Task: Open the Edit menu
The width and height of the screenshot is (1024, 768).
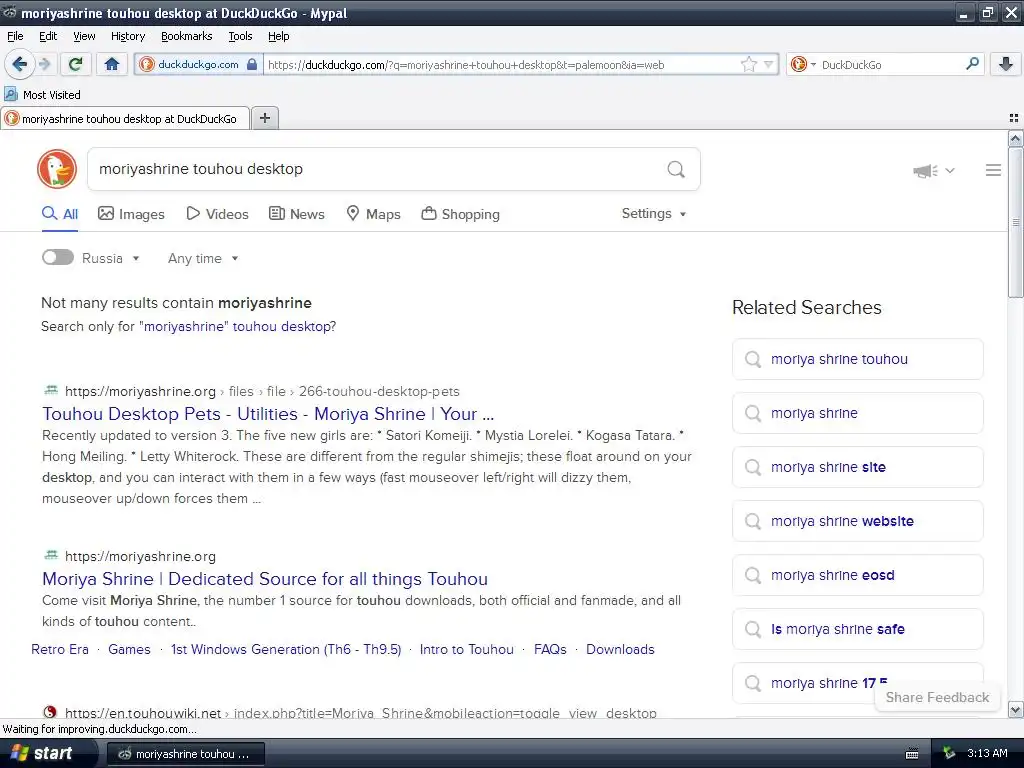Action: point(48,36)
